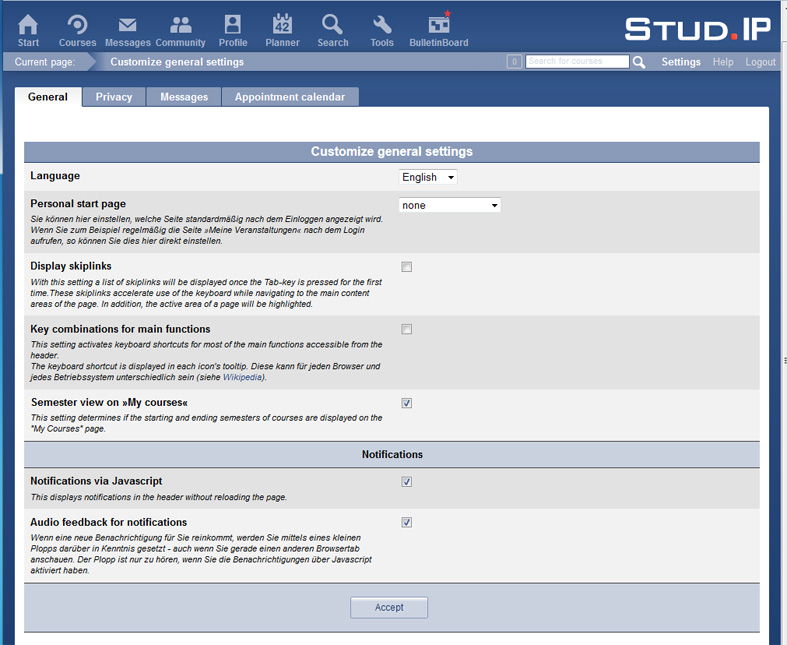Switch to the Messages settings tab
The height and width of the screenshot is (645, 787).
click(x=184, y=97)
